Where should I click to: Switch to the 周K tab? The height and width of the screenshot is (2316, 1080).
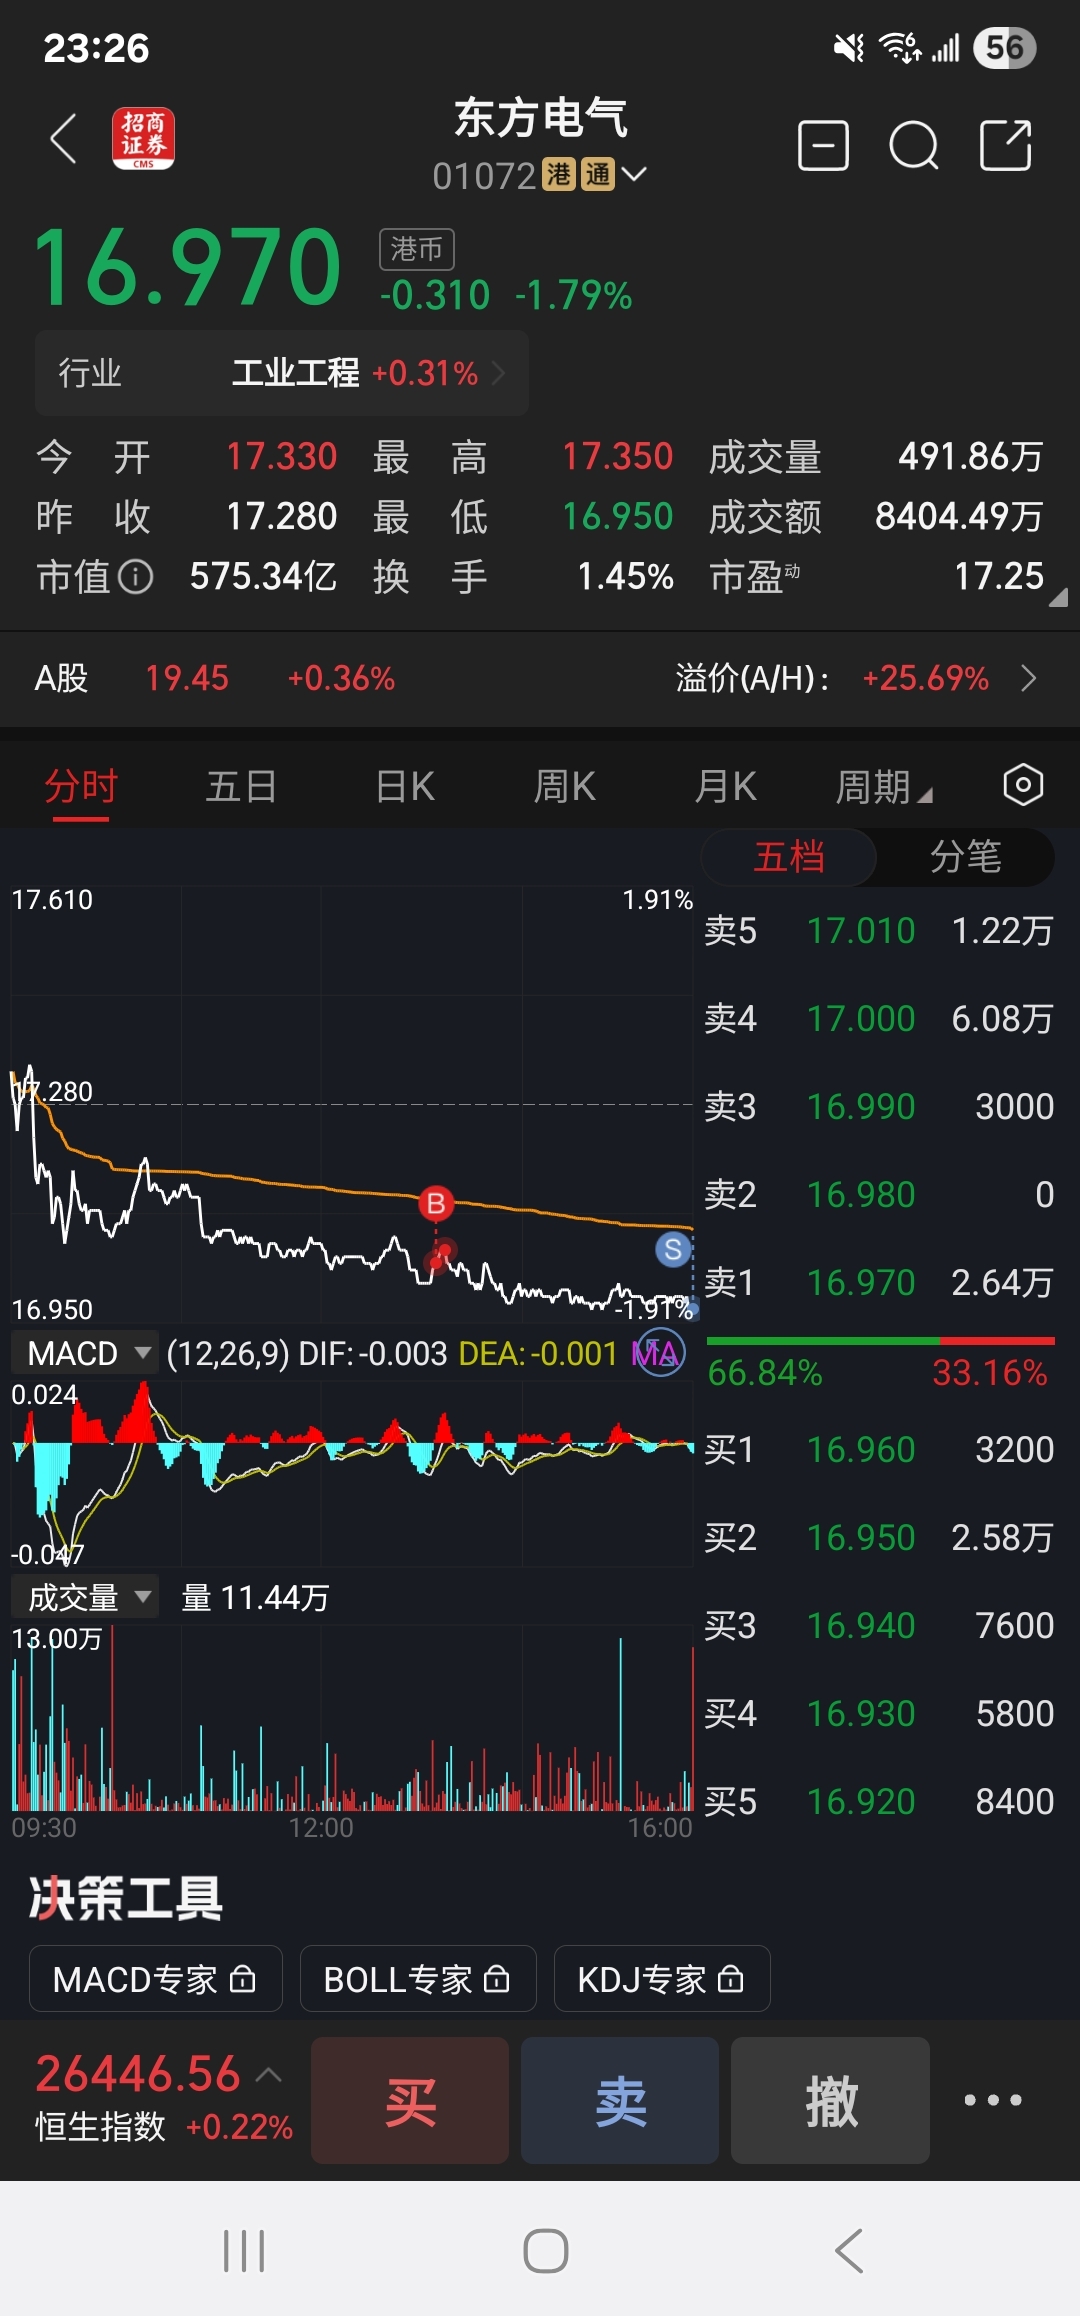[x=564, y=786]
